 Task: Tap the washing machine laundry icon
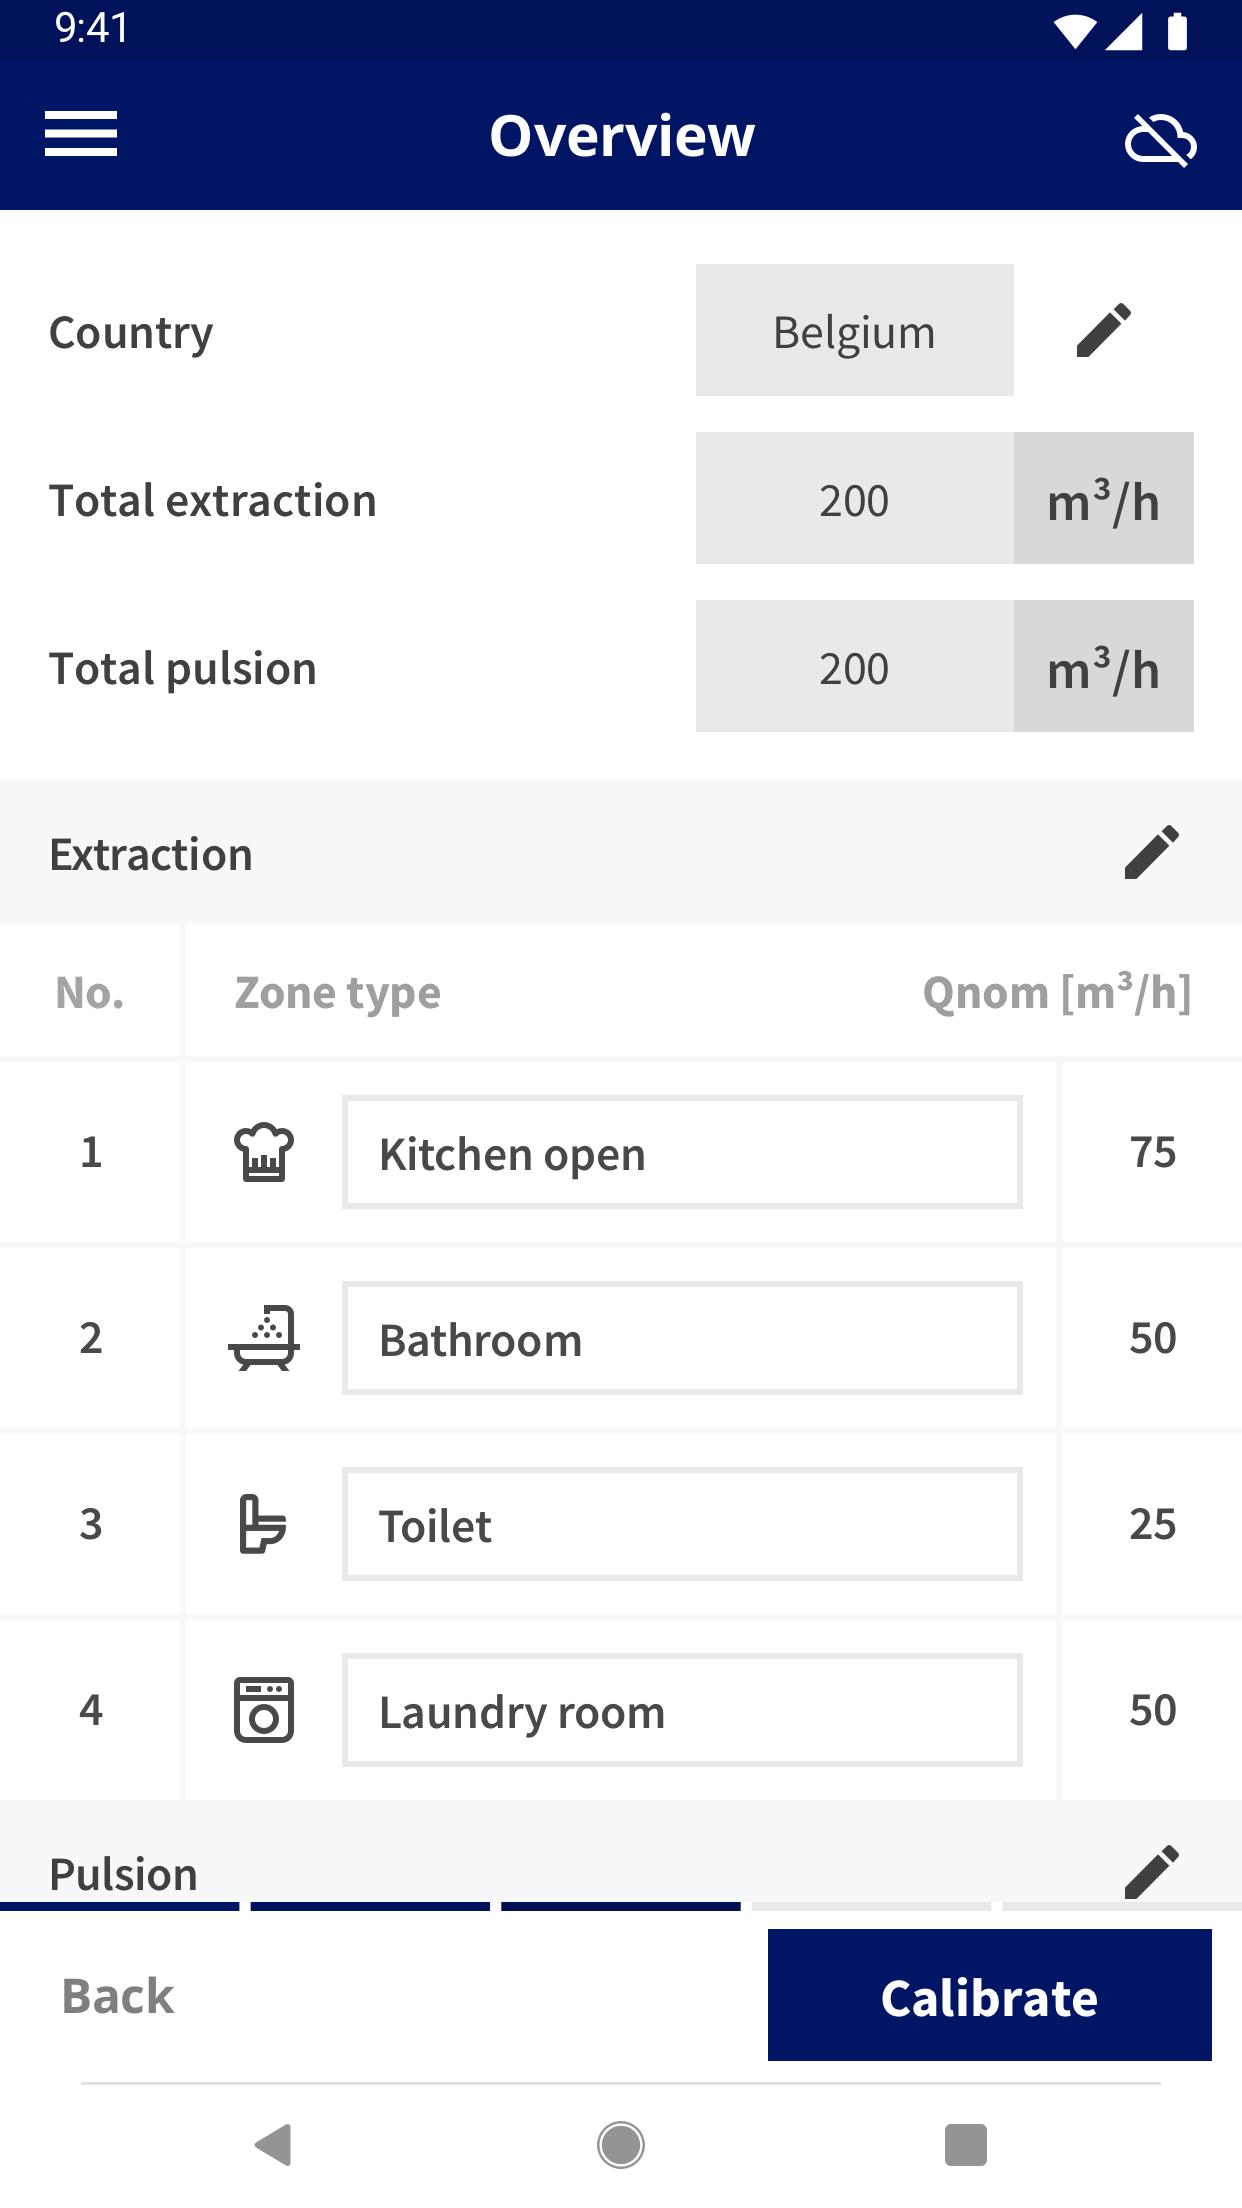(x=264, y=1710)
